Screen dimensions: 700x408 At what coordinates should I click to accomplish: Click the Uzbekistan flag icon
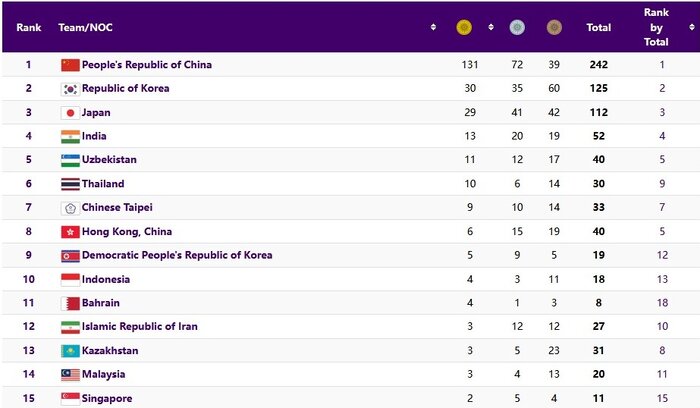70,160
